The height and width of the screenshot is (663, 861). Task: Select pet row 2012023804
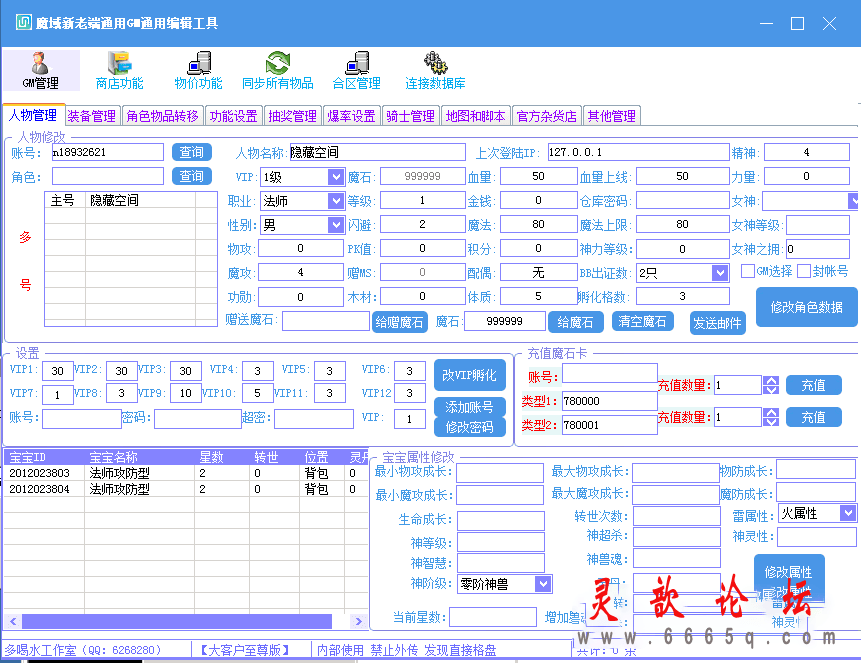point(186,489)
